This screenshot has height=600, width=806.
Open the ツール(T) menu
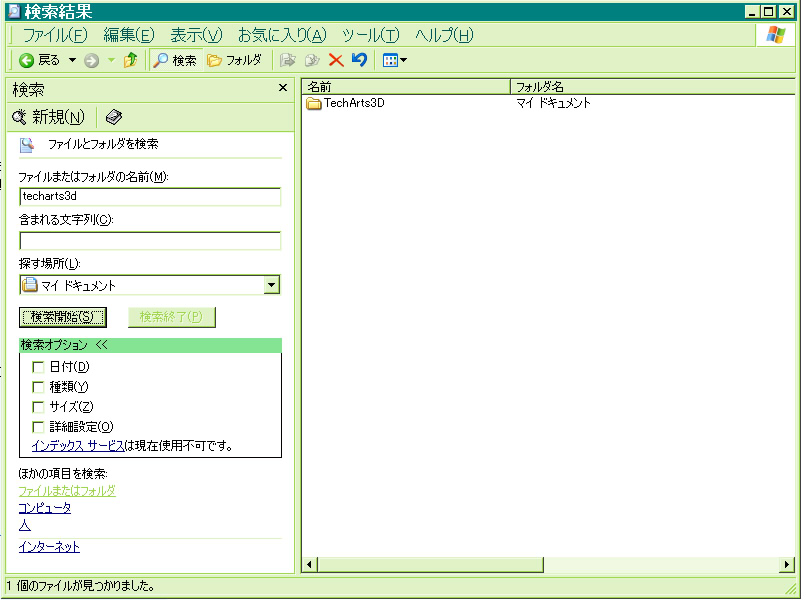pyautogui.click(x=370, y=35)
